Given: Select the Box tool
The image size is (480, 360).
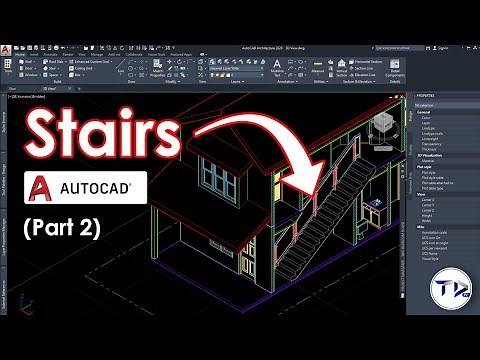Looking at the screenshot, I should coord(75,75).
